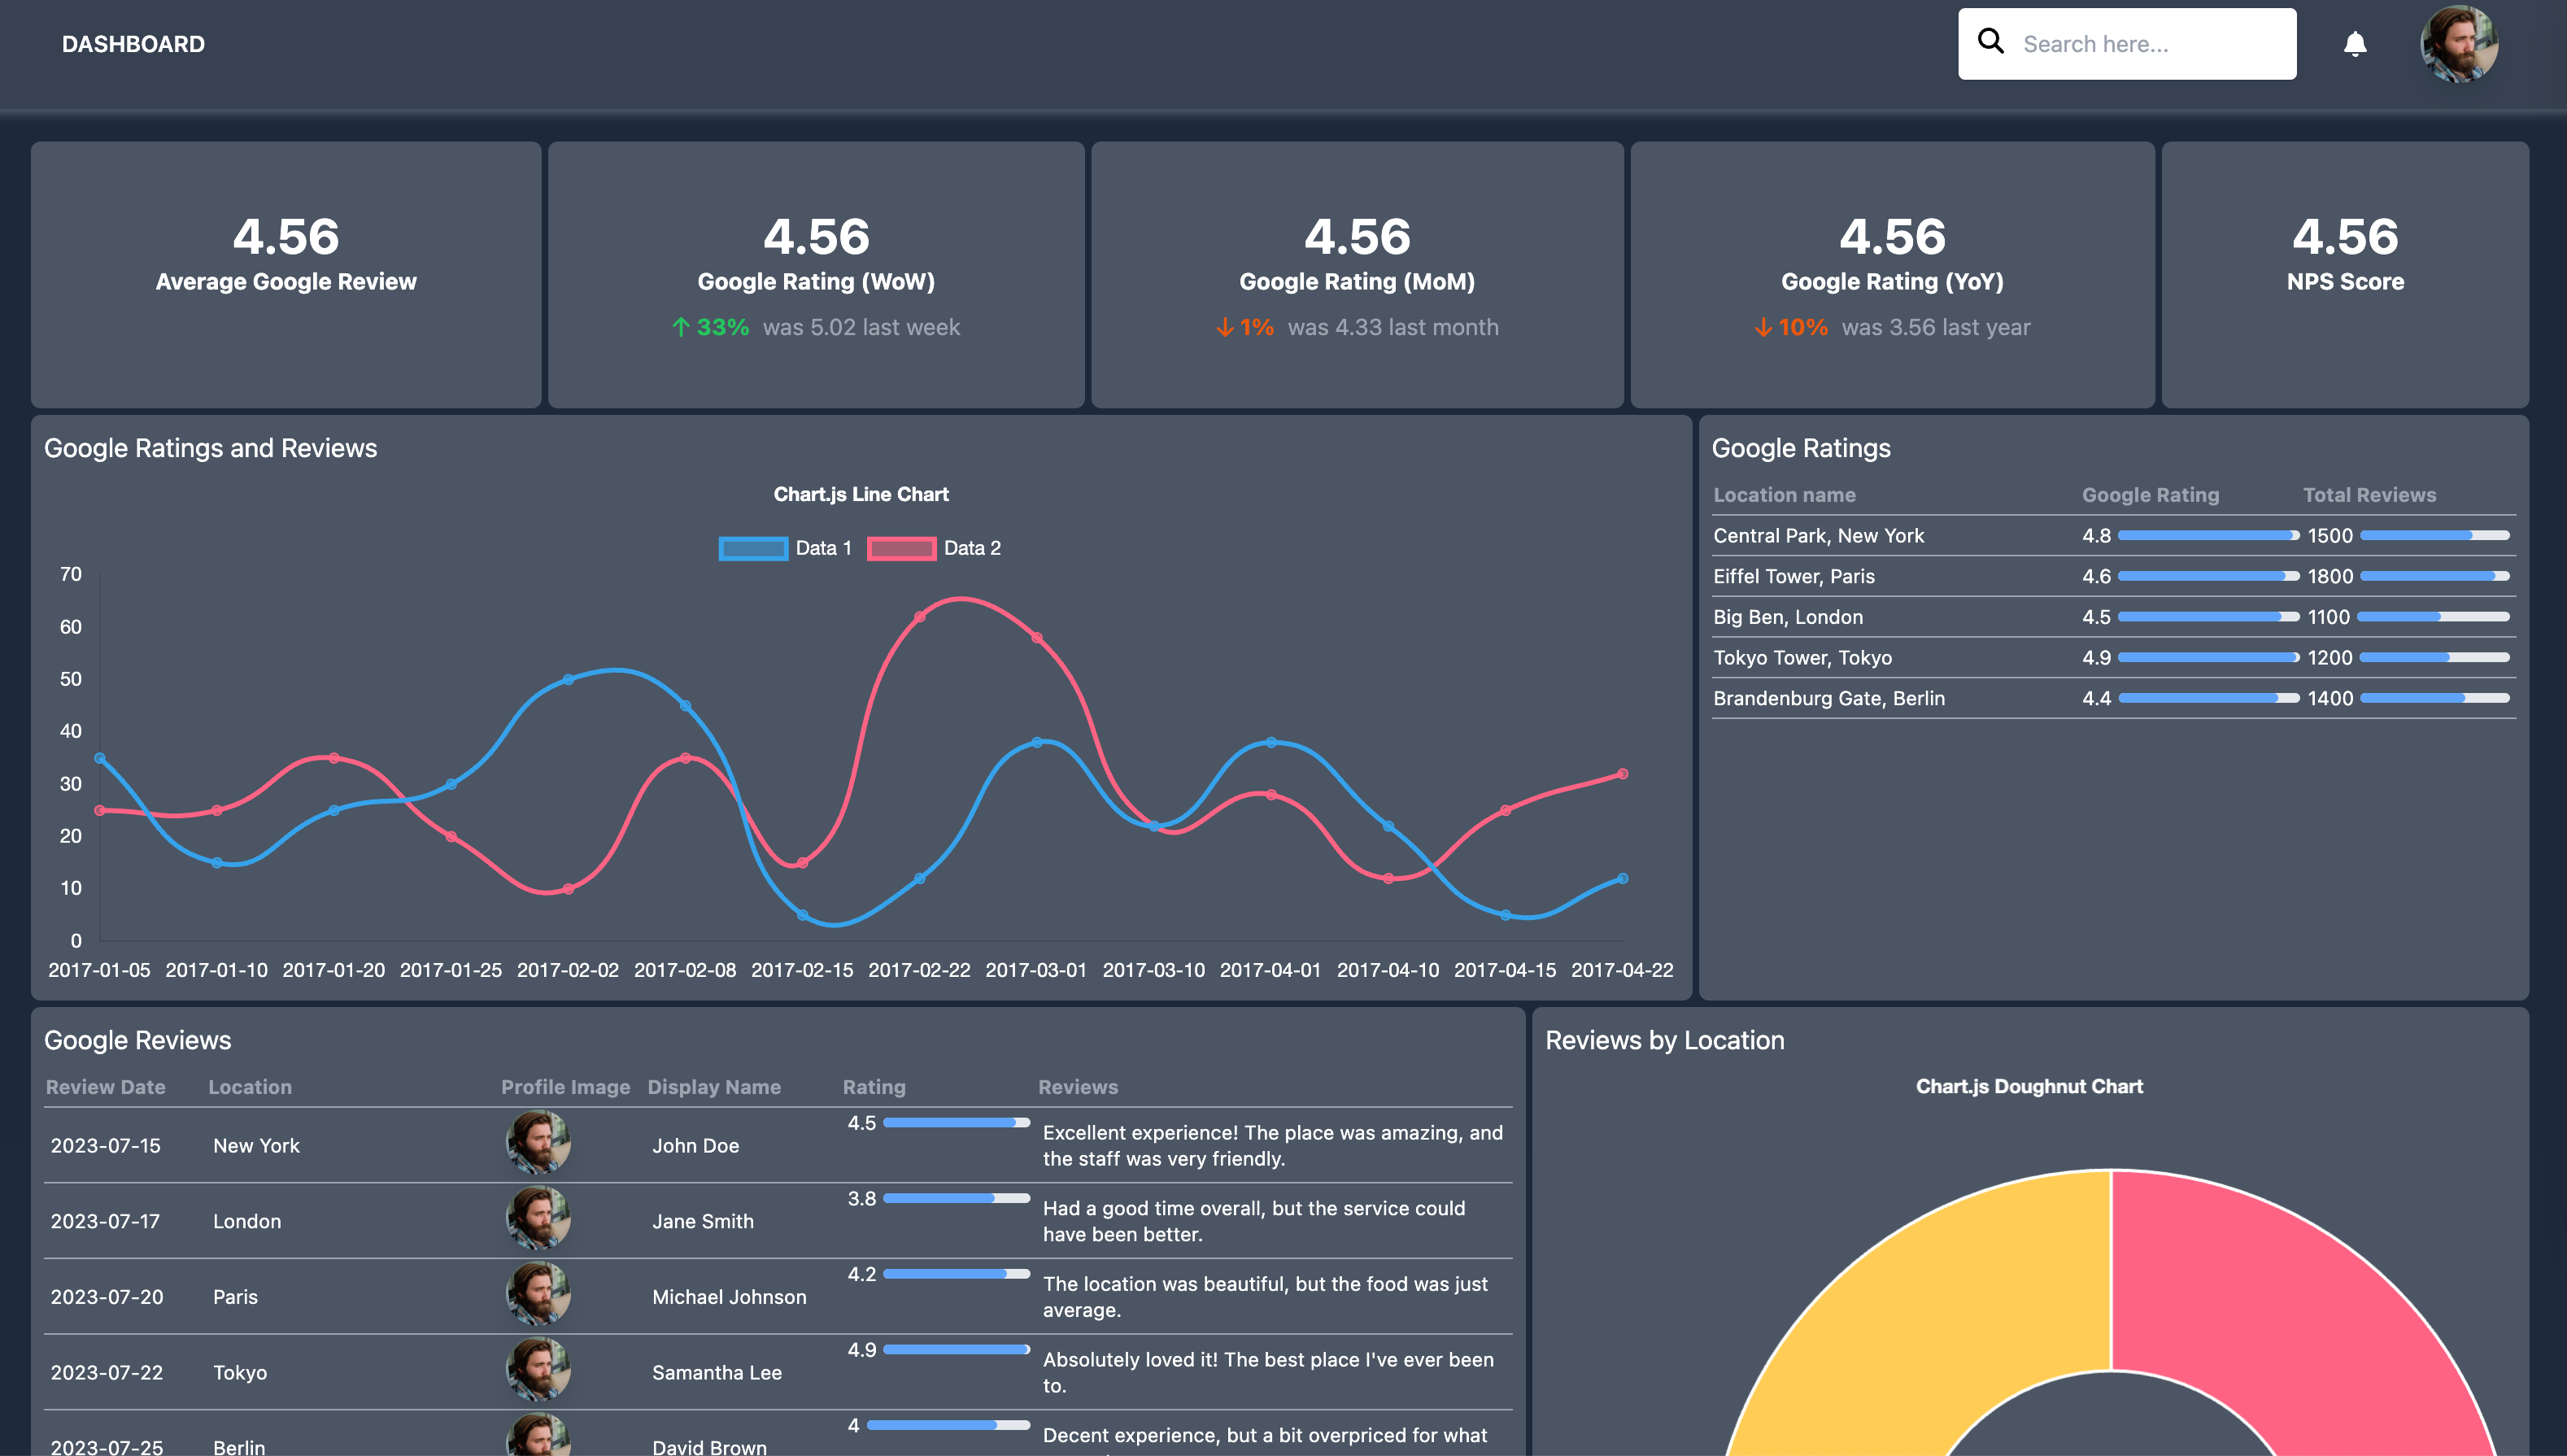Screen dimensions: 2567x1456
Task: Click the Google Rating column header
Action: [x=2150, y=495]
